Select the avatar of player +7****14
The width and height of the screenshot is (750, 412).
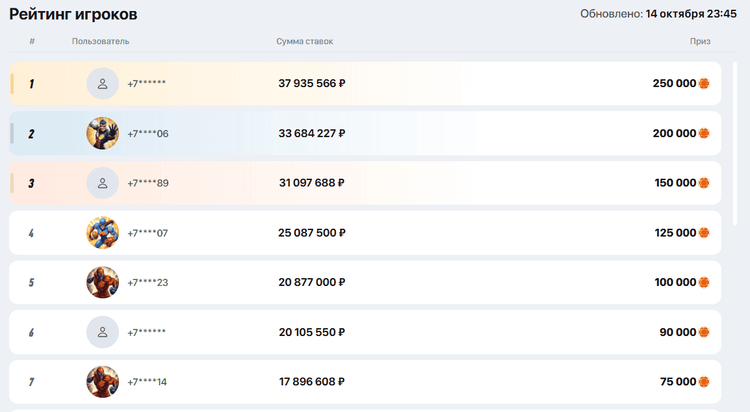[102, 382]
